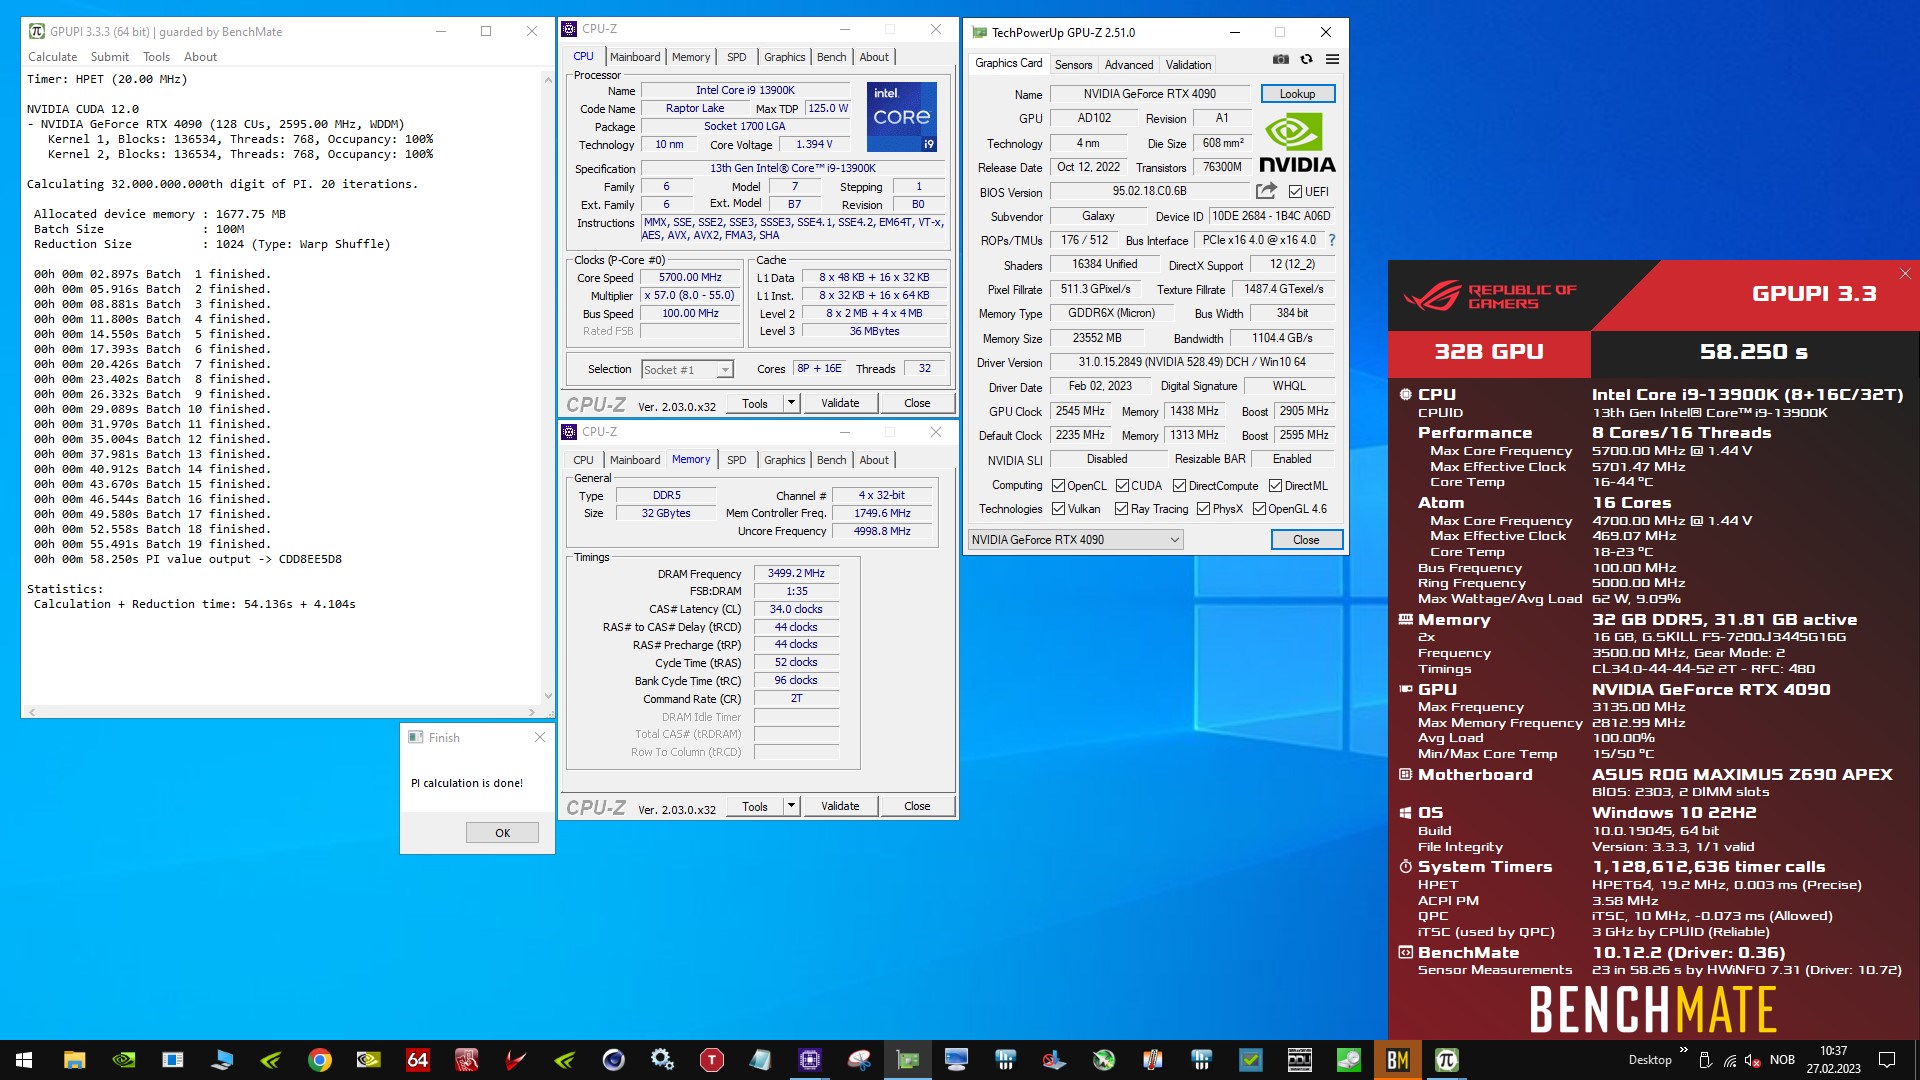
Task: Open File Explorer from the taskbar
Action: pyautogui.click(x=74, y=1060)
